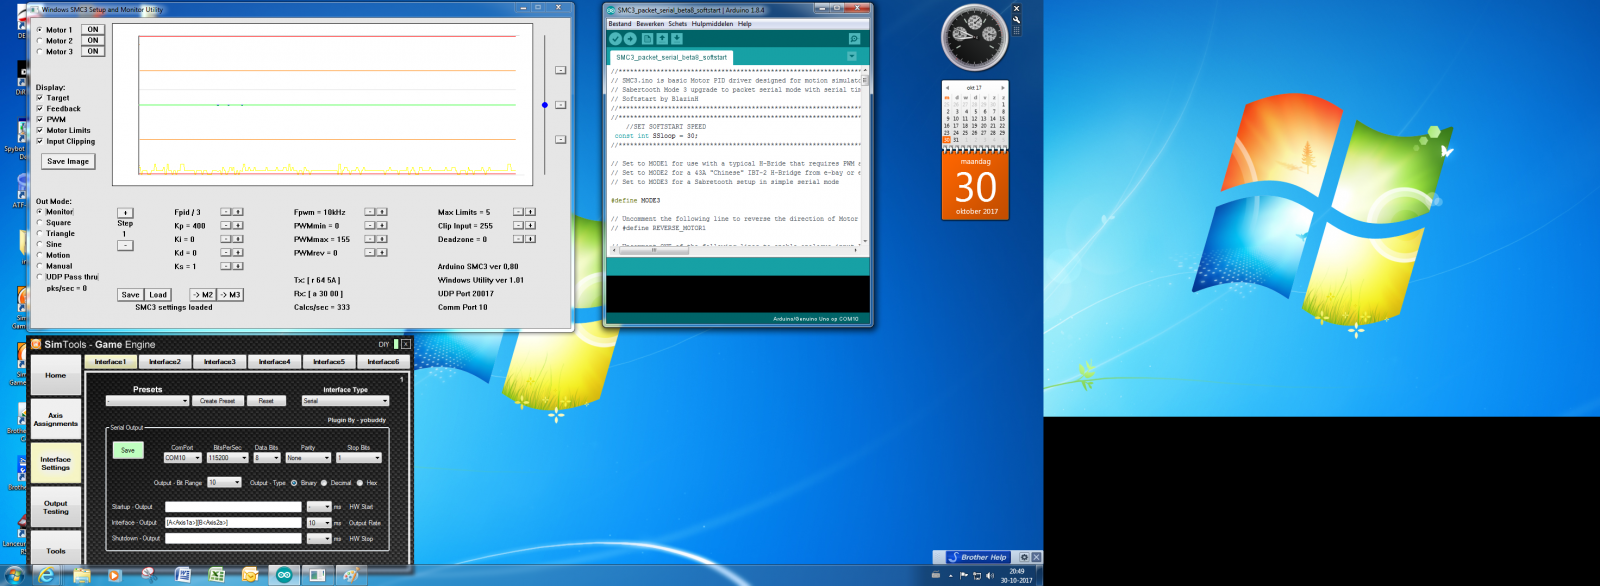Select the Manual out mode
This screenshot has height=586, width=1600.
39,266
